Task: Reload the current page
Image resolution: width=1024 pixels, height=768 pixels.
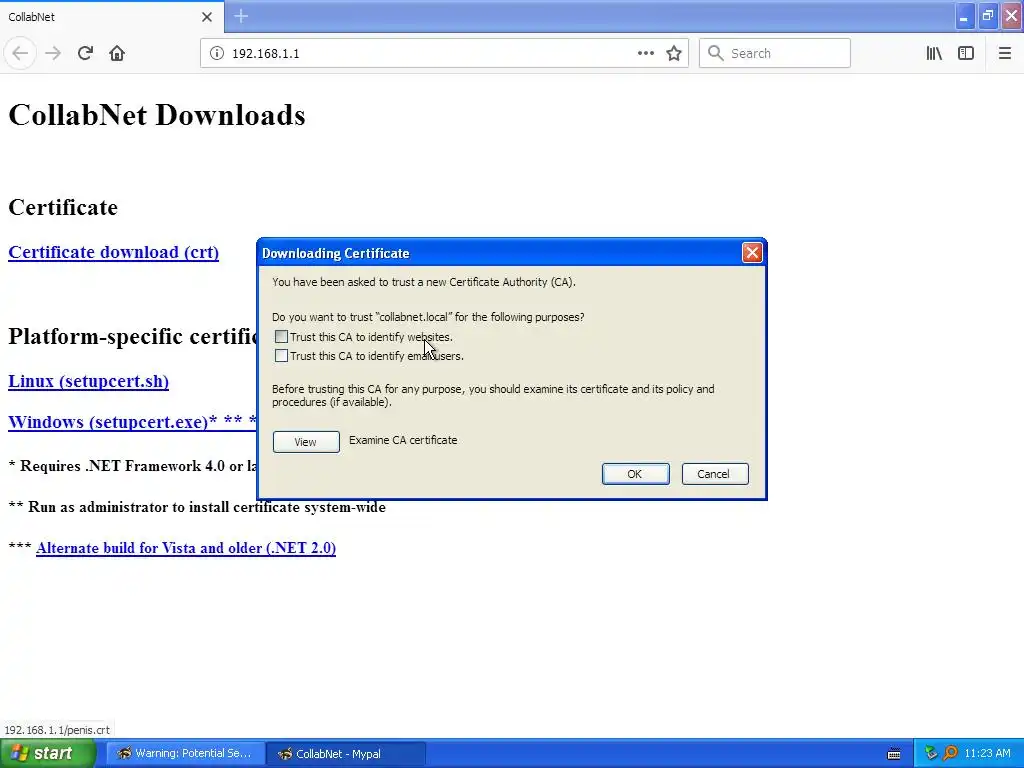Action: 85,53
